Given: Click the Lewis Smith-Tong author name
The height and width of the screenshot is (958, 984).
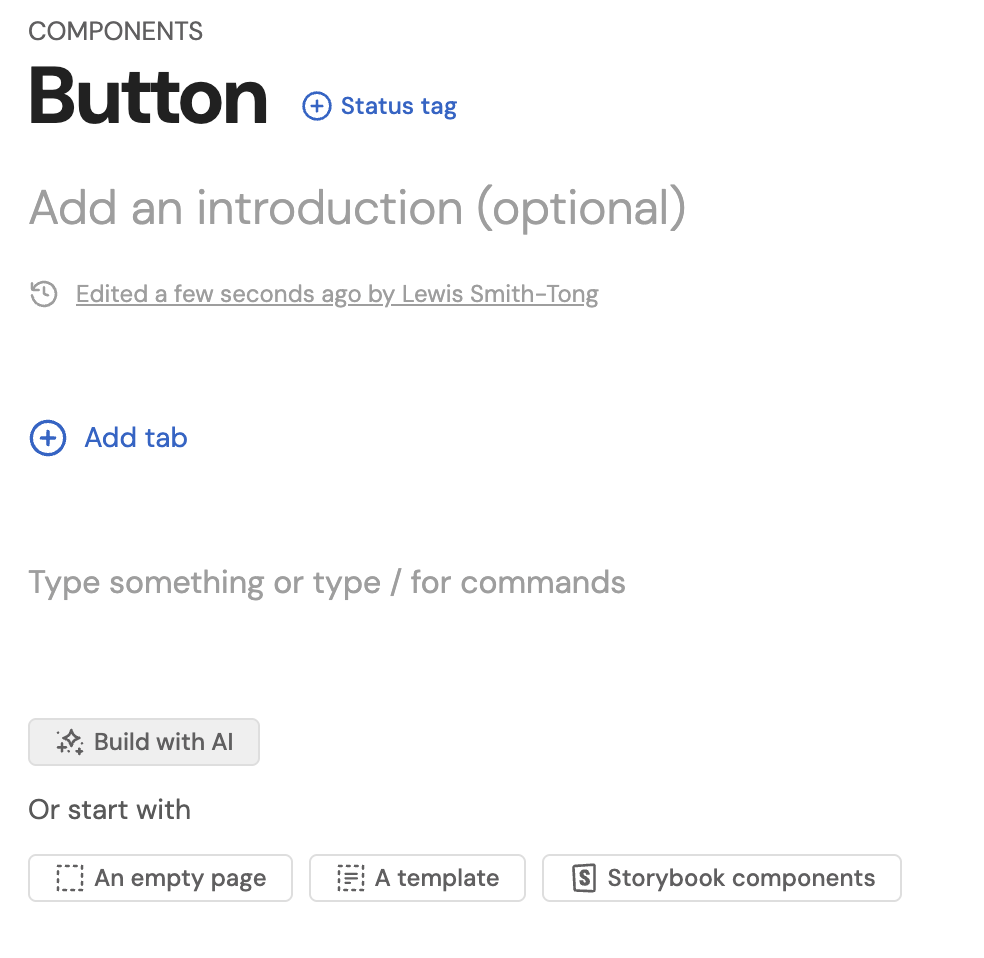Looking at the screenshot, I should tap(500, 294).
